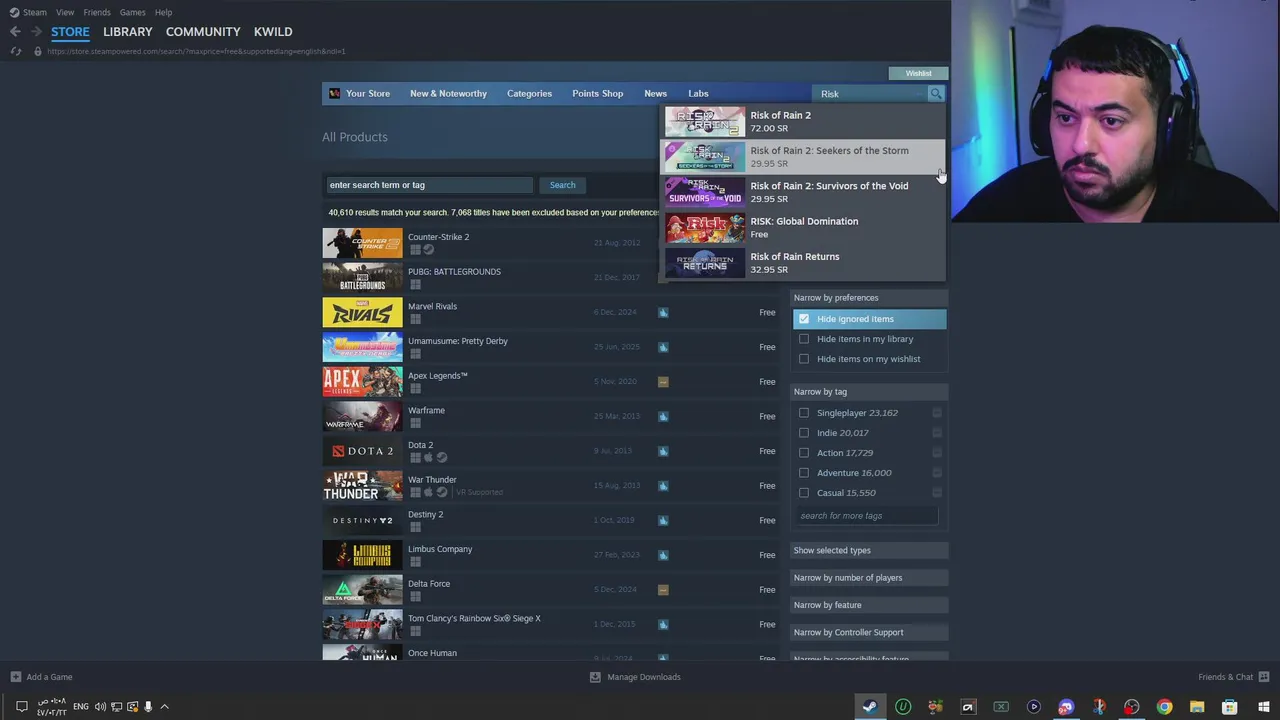Click the Steam Deck verified icon for Dota 2
1280x720 pixels.
coord(663,451)
